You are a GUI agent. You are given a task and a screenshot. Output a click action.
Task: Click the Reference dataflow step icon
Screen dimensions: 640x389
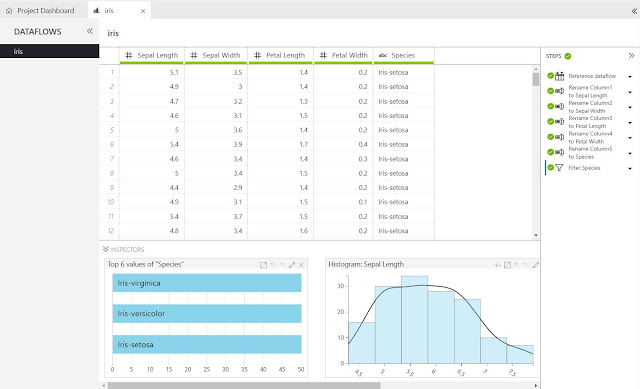(559, 76)
